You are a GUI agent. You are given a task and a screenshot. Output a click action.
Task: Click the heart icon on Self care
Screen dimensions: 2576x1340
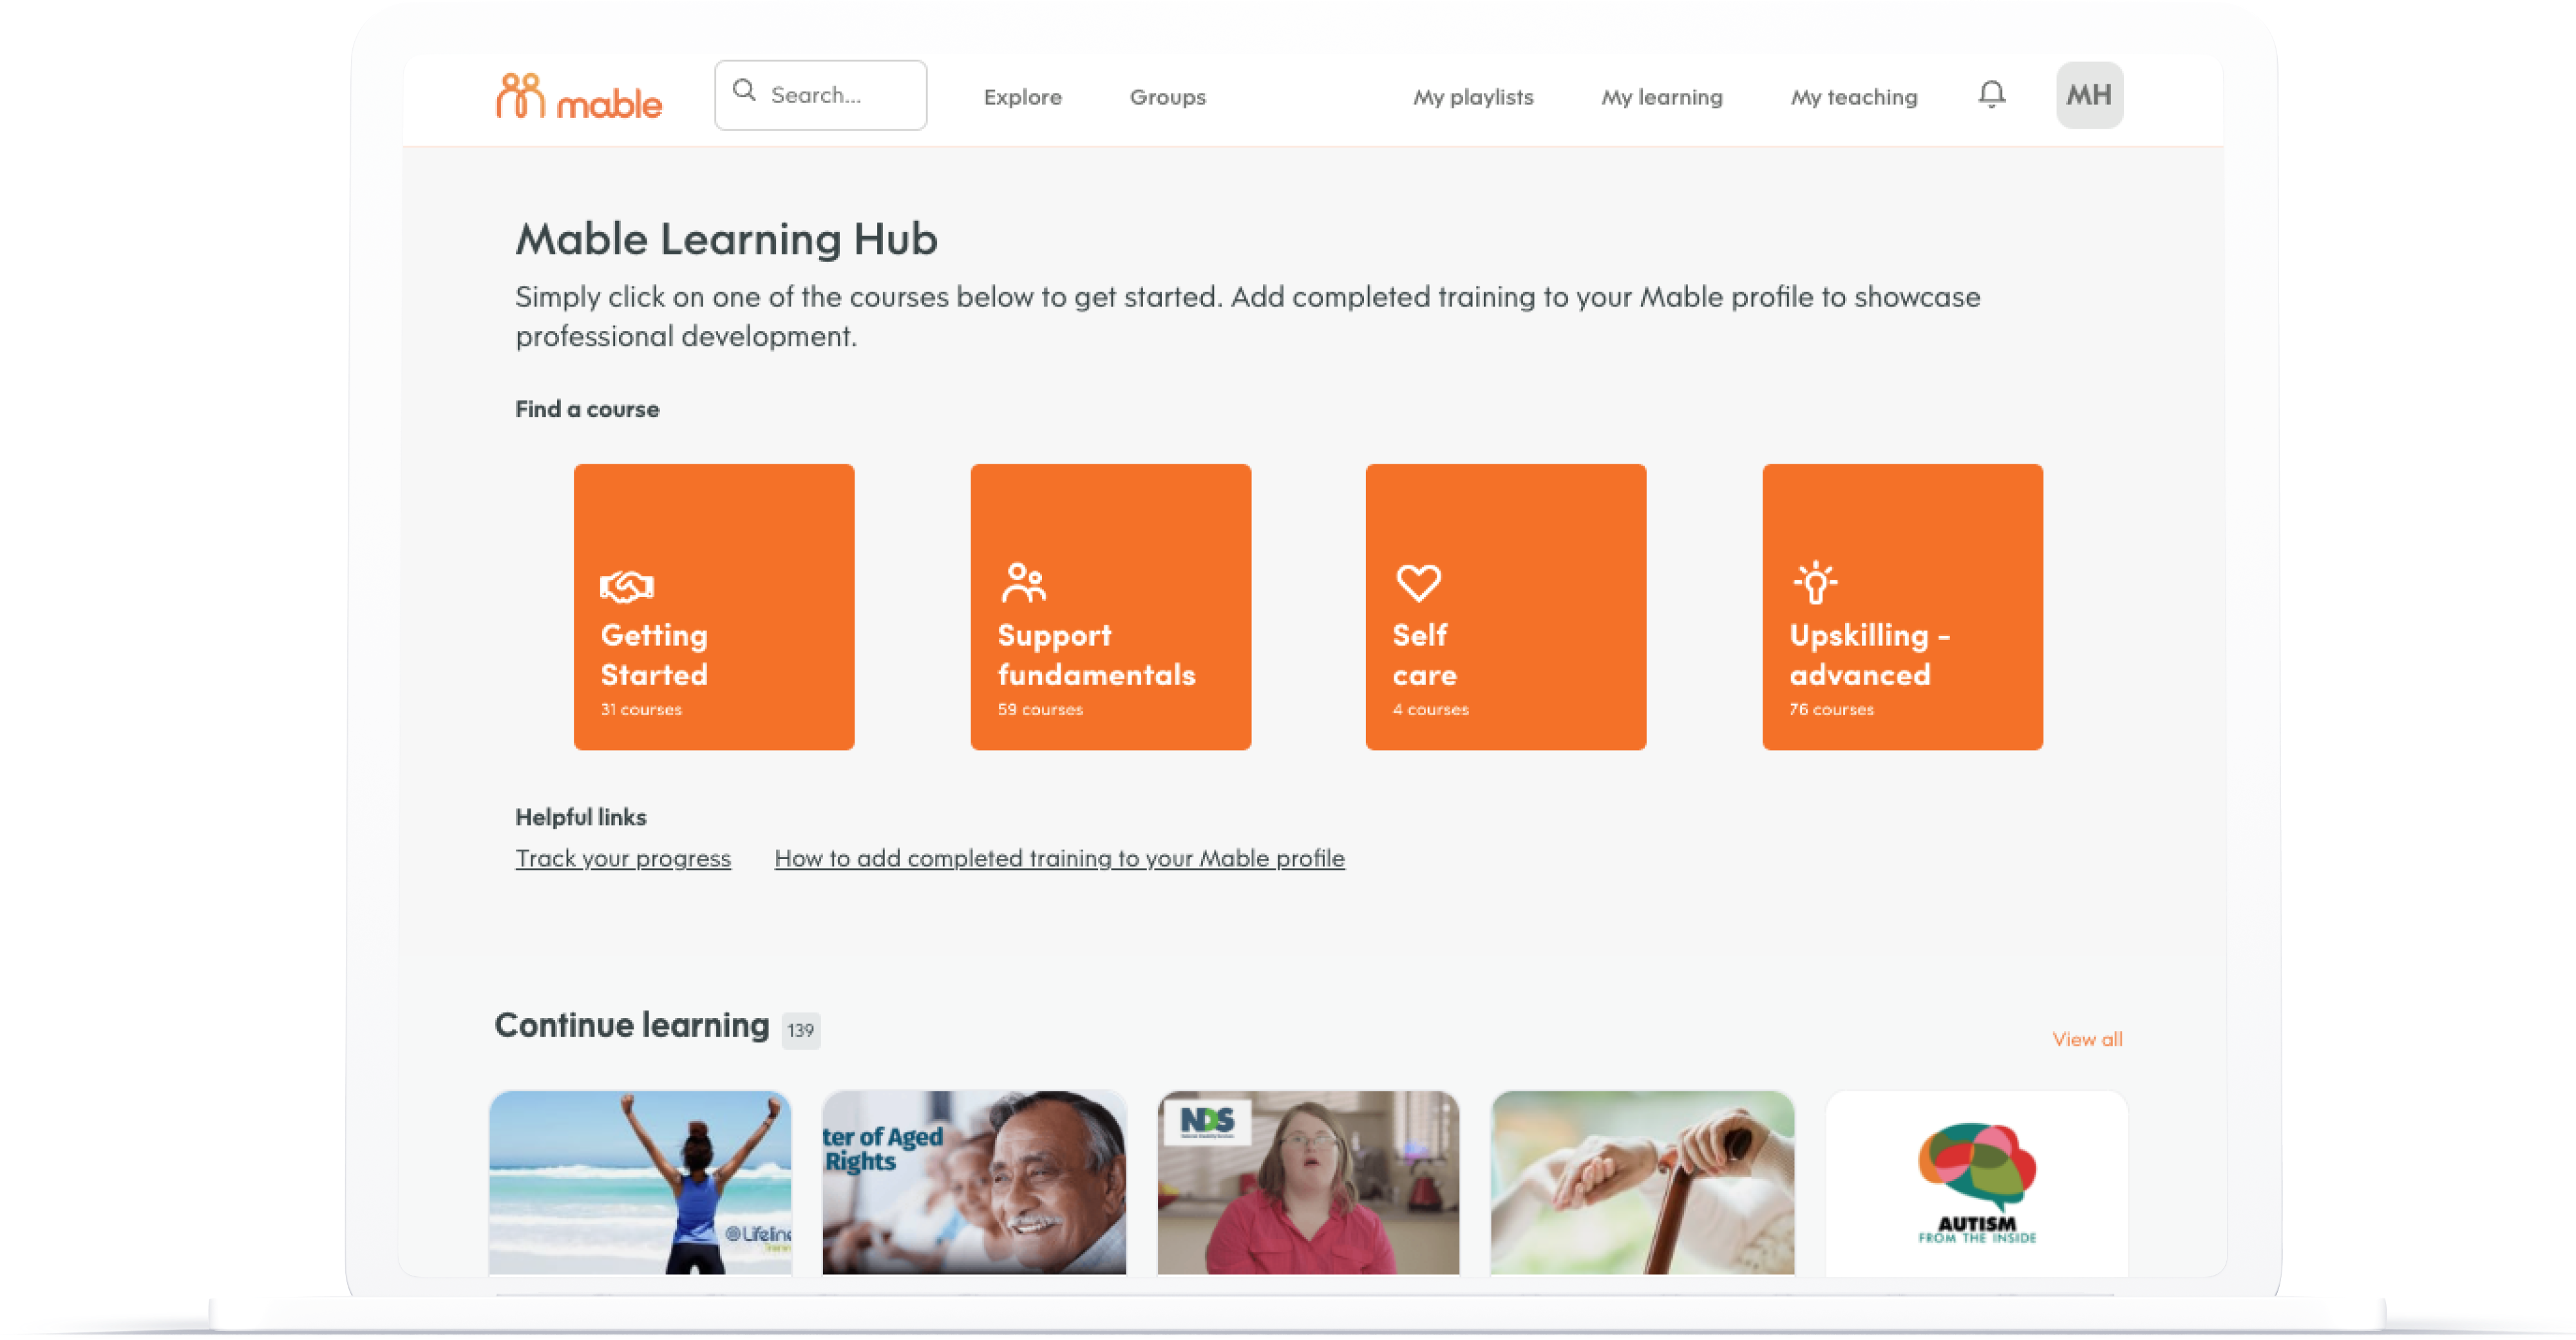(x=1418, y=583)
